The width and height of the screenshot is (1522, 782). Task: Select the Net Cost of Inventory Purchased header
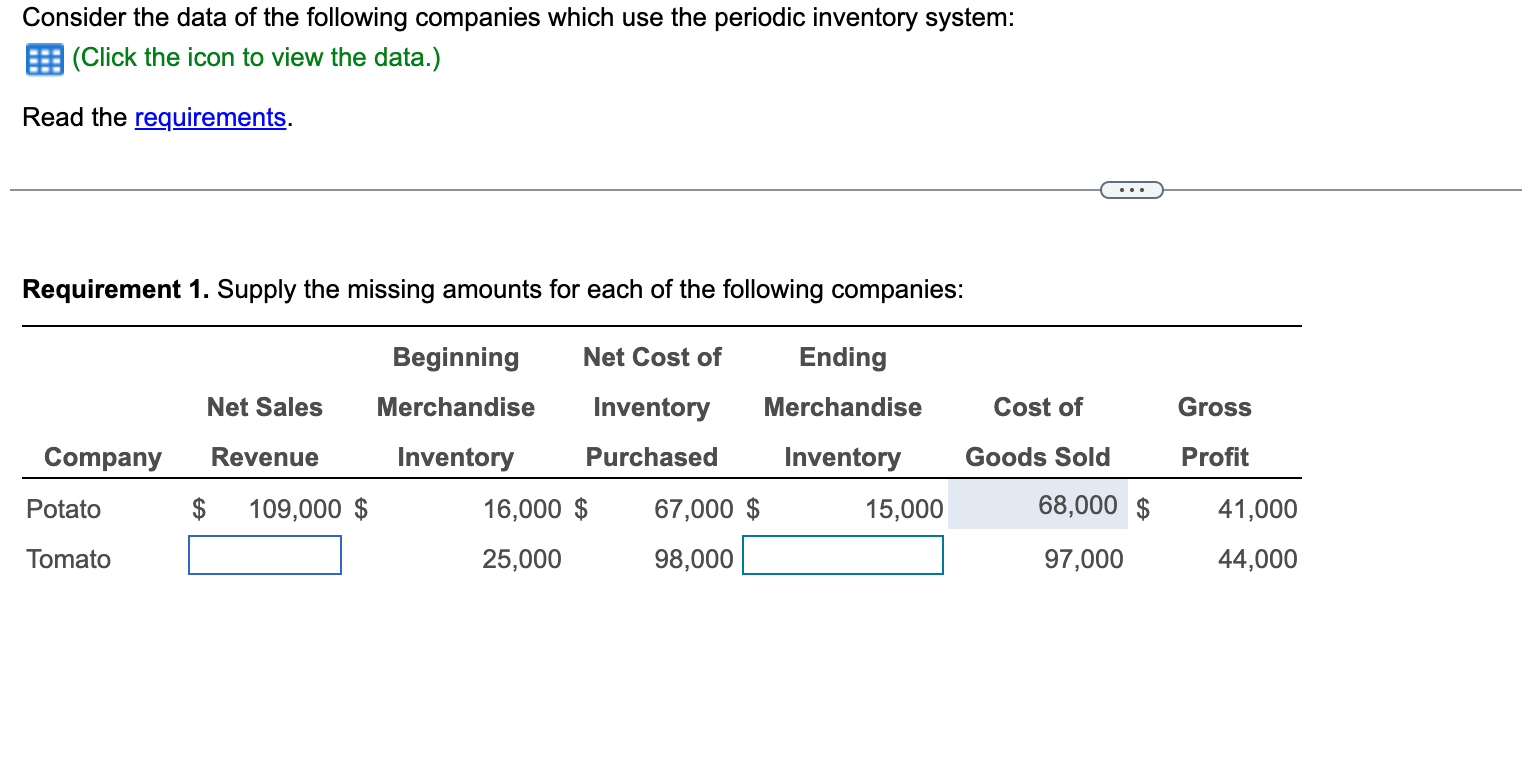pos(651,407)
